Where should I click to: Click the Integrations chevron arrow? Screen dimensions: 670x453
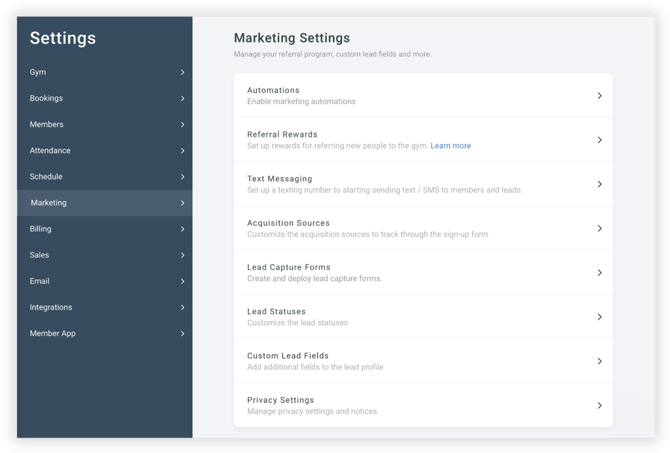(x=182, y=307)
